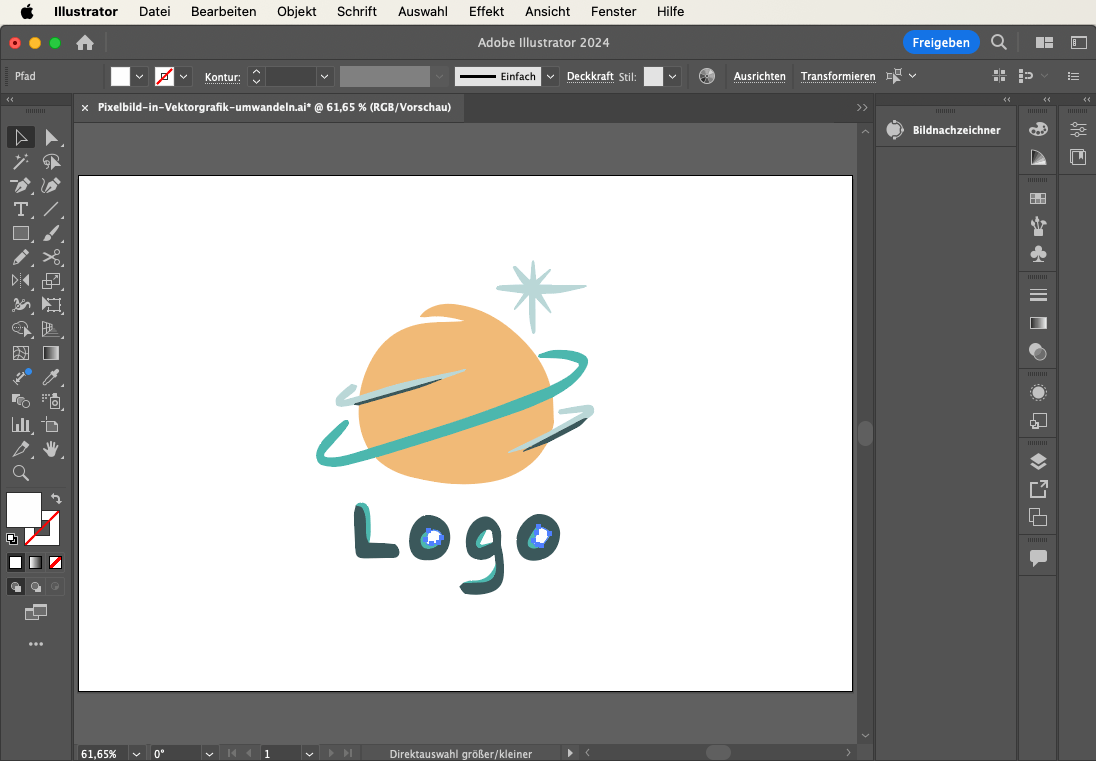Image resolution: width=1096 pixels, height=761 pixels.
Task: Open the Comments panel speech bubble
Action: pyautogui.click(x=1038, y=558)
